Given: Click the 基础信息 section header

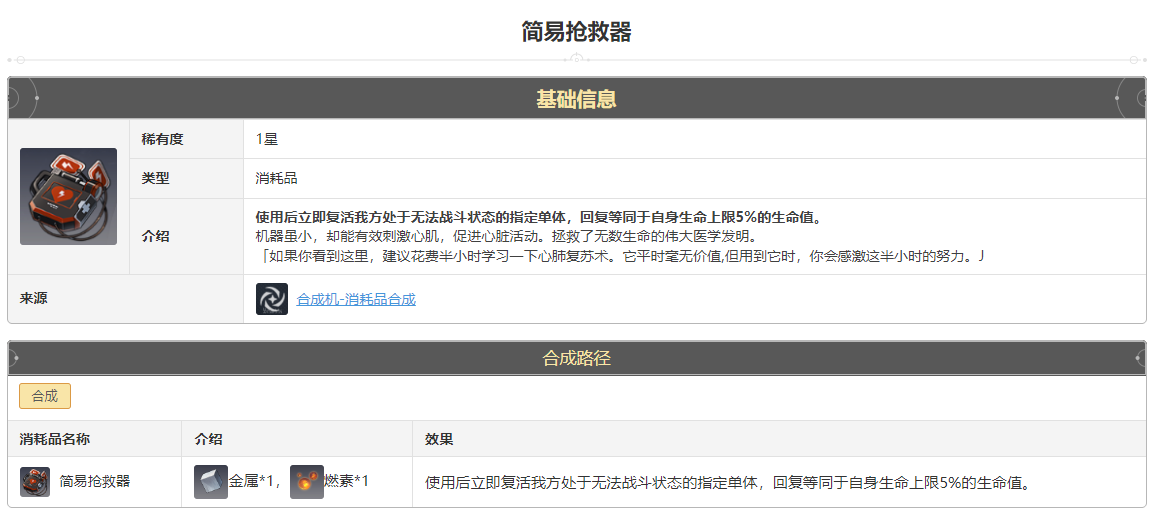Looking at the screenshot, I should click(x=576, y=99).
